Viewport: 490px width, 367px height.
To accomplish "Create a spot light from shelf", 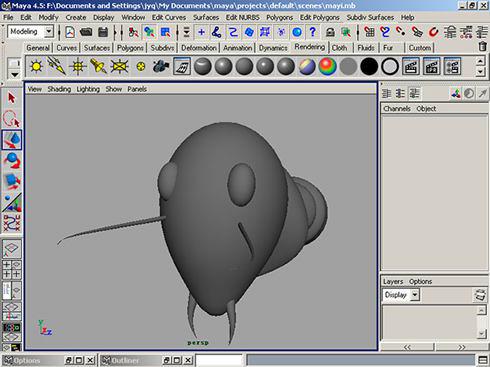I will point(99,66).
